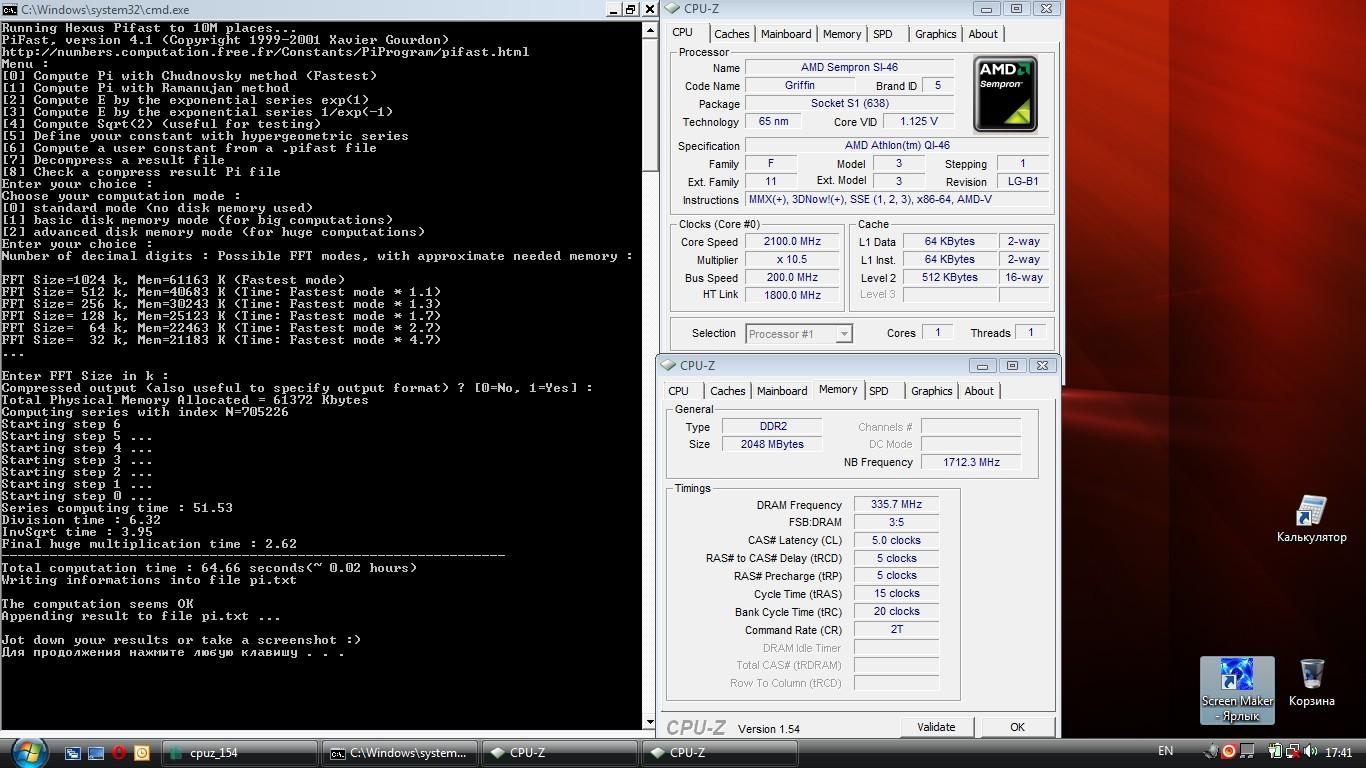Click the NB Frequency value 1712.3 MHz

[x=971, y=462]
